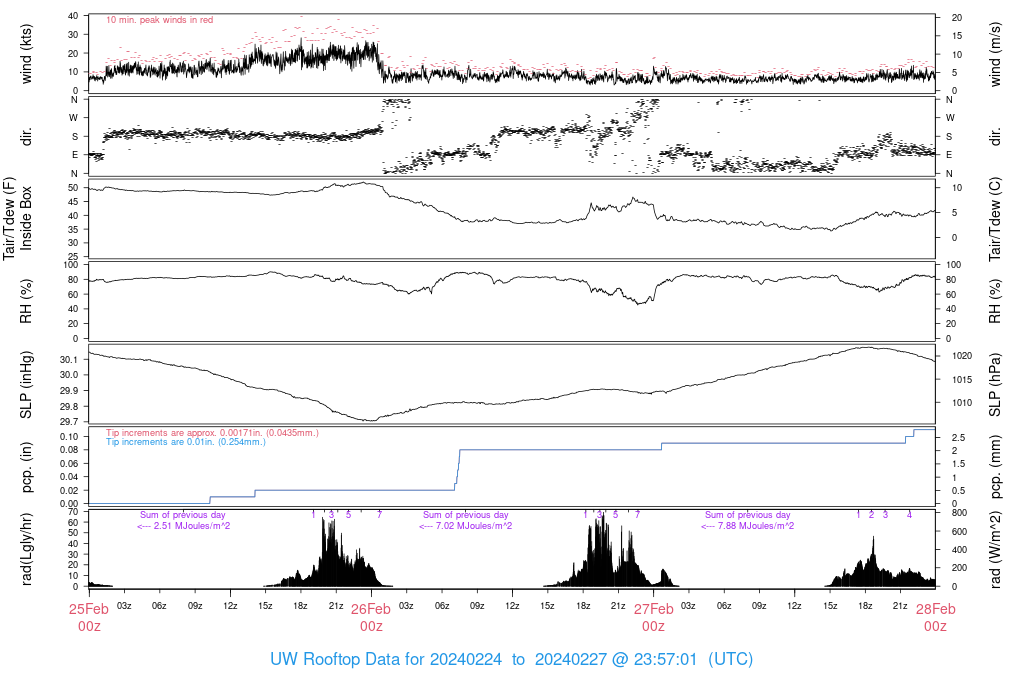Click the '27Feb 00z' date label
1024x700 pixels.
pyautogui.click(x=653, y=617)
